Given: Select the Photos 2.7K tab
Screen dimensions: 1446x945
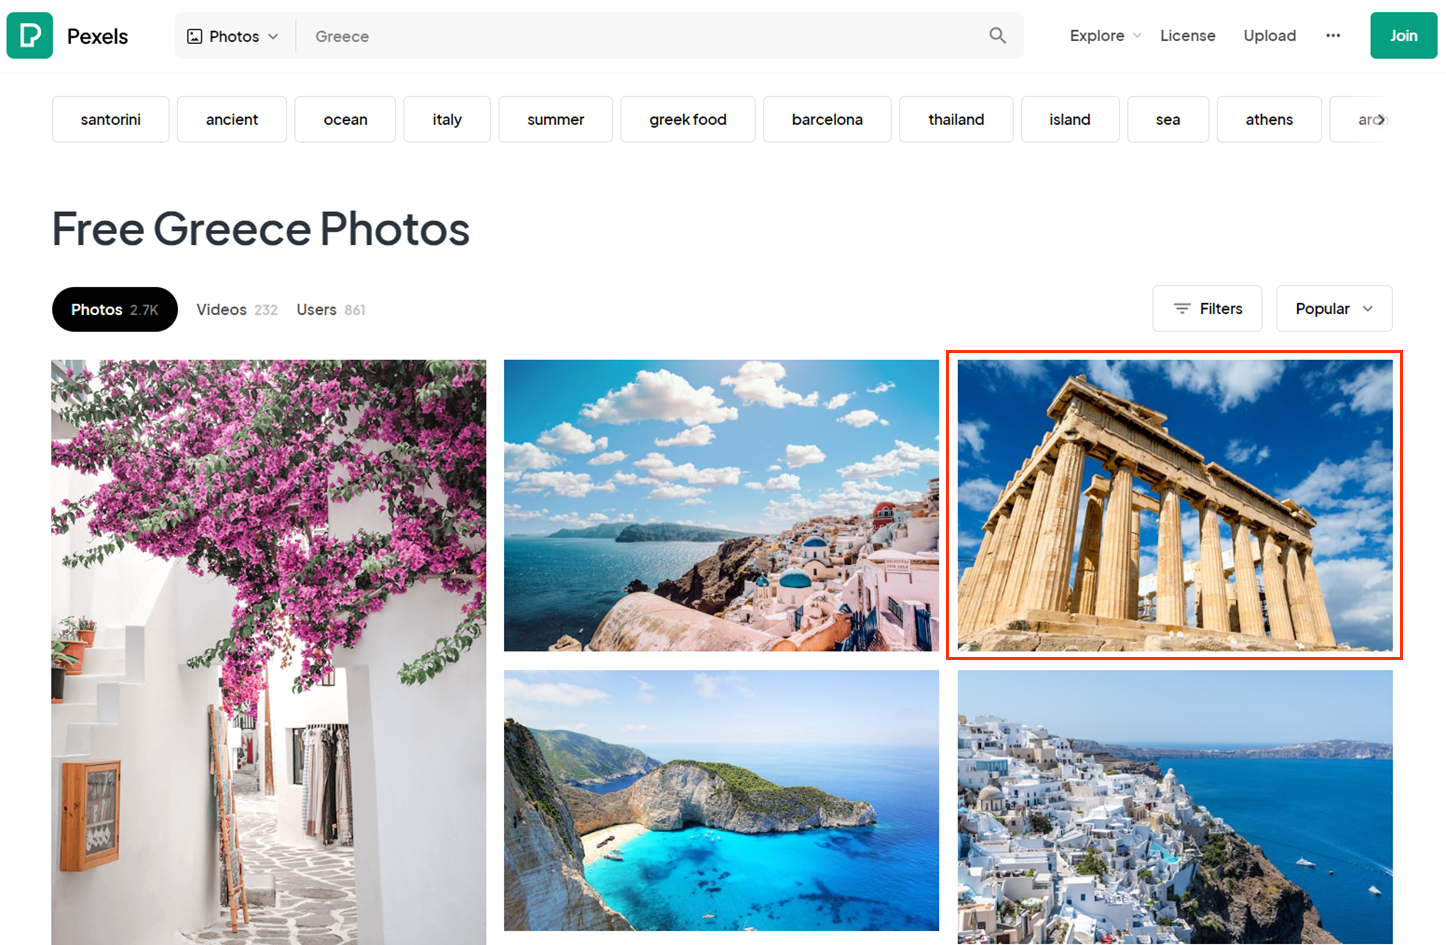Looking at the screenshot, I should tap(115, 309).
